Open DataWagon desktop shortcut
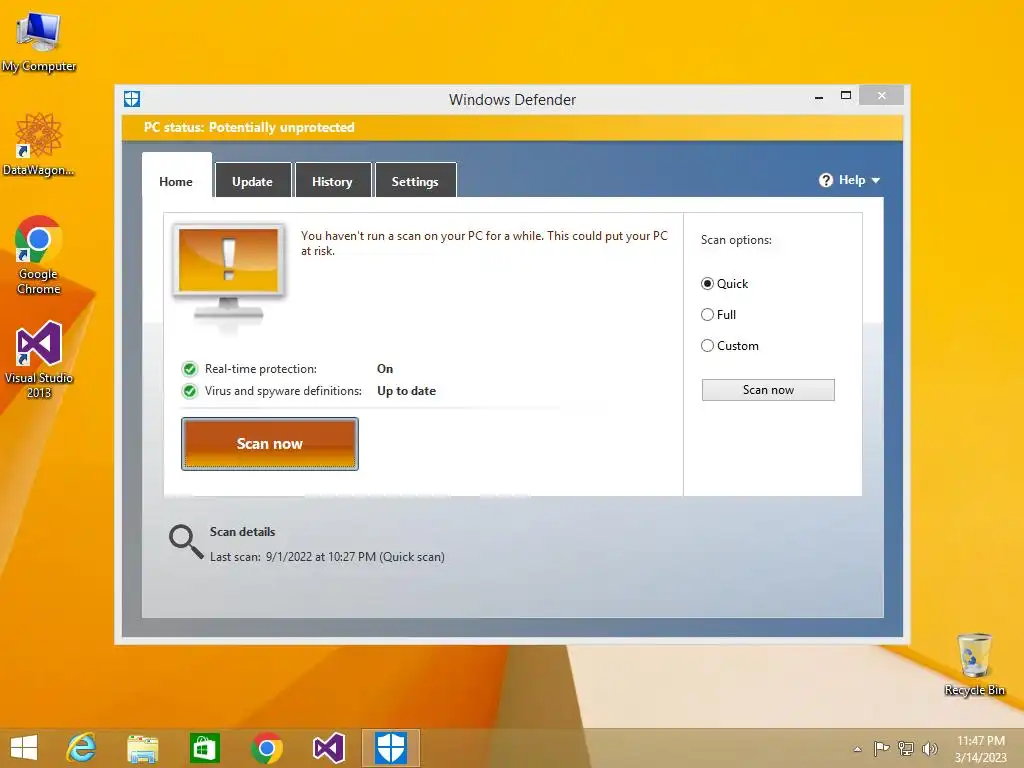 39,144
